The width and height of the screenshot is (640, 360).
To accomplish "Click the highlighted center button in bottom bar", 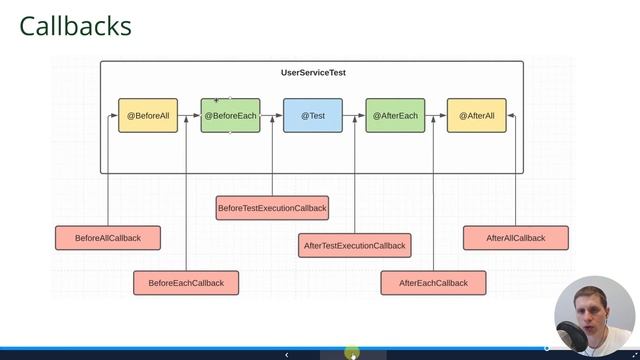I will [x=353, y=355].
